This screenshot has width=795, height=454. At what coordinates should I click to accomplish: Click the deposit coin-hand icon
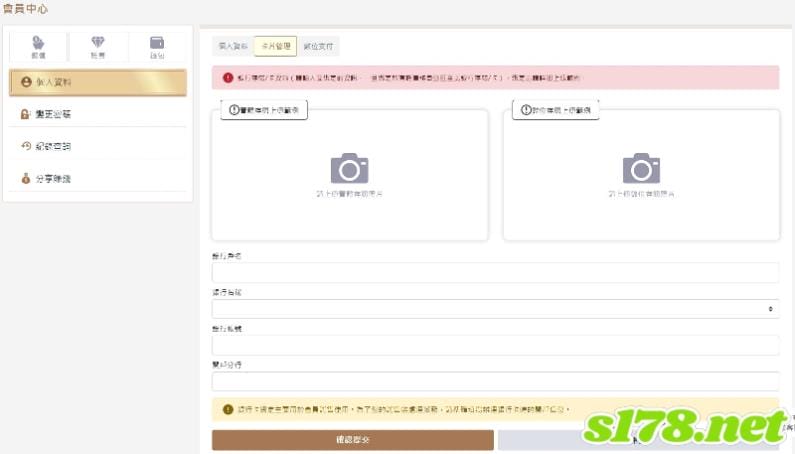[x=38, y=43]
